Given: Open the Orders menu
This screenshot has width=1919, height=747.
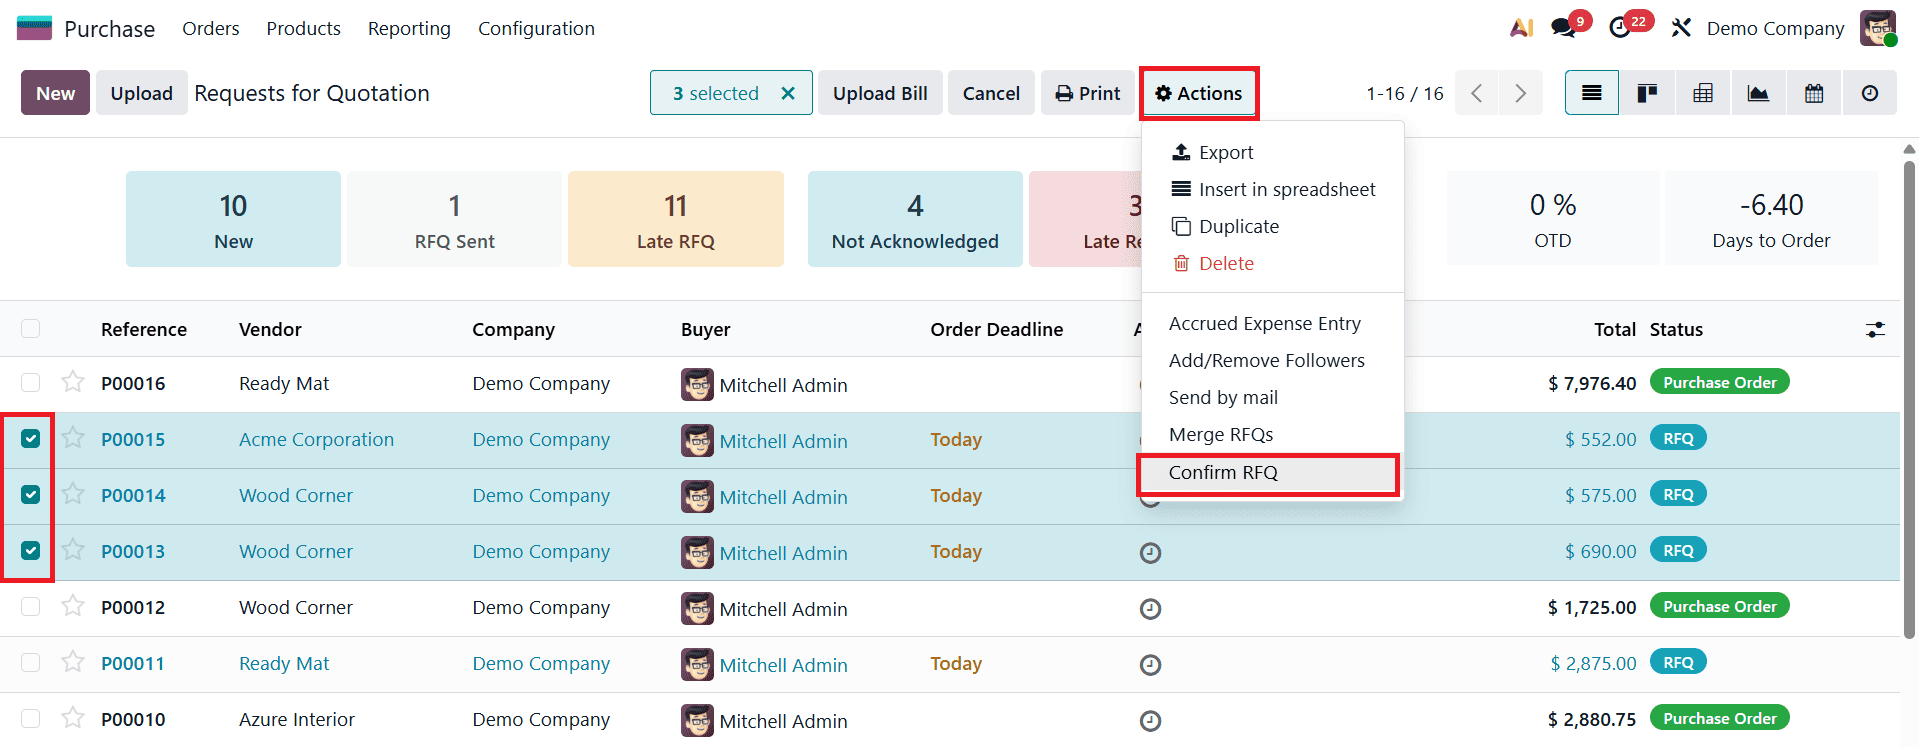Looking at the screenshot, I should click(x=211, y=28).
